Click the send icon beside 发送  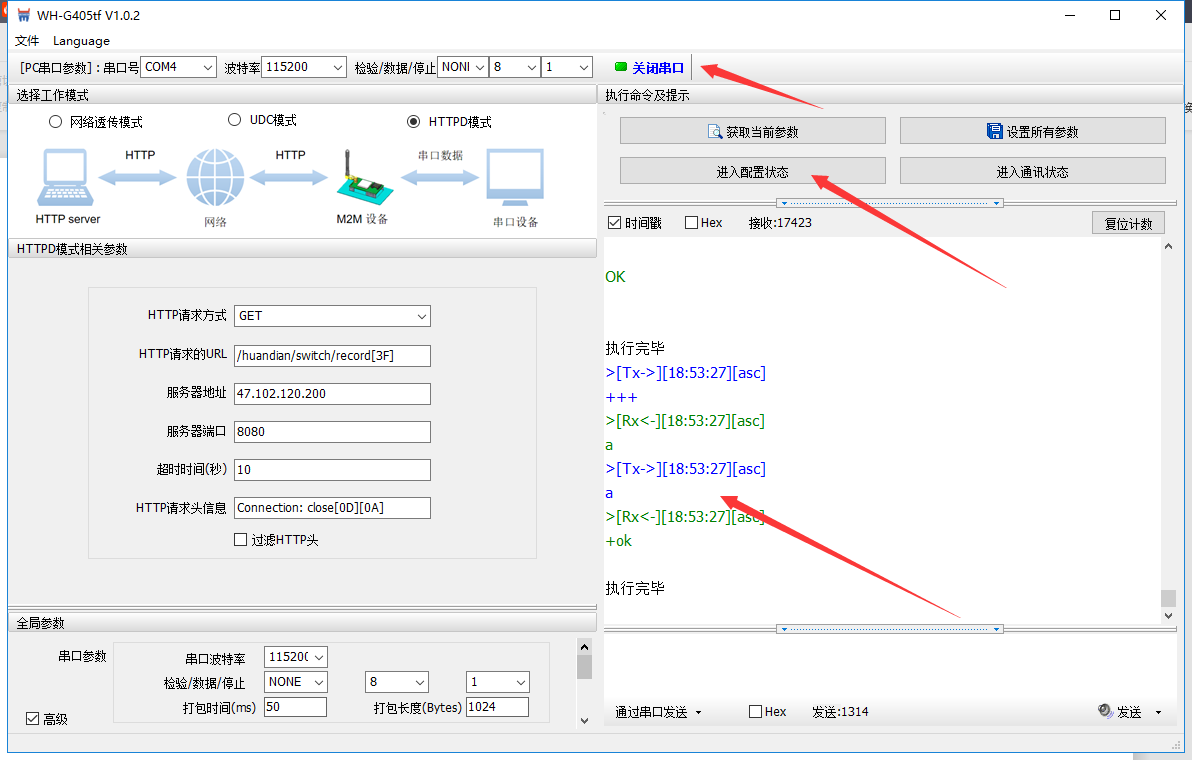[1105, 711]
